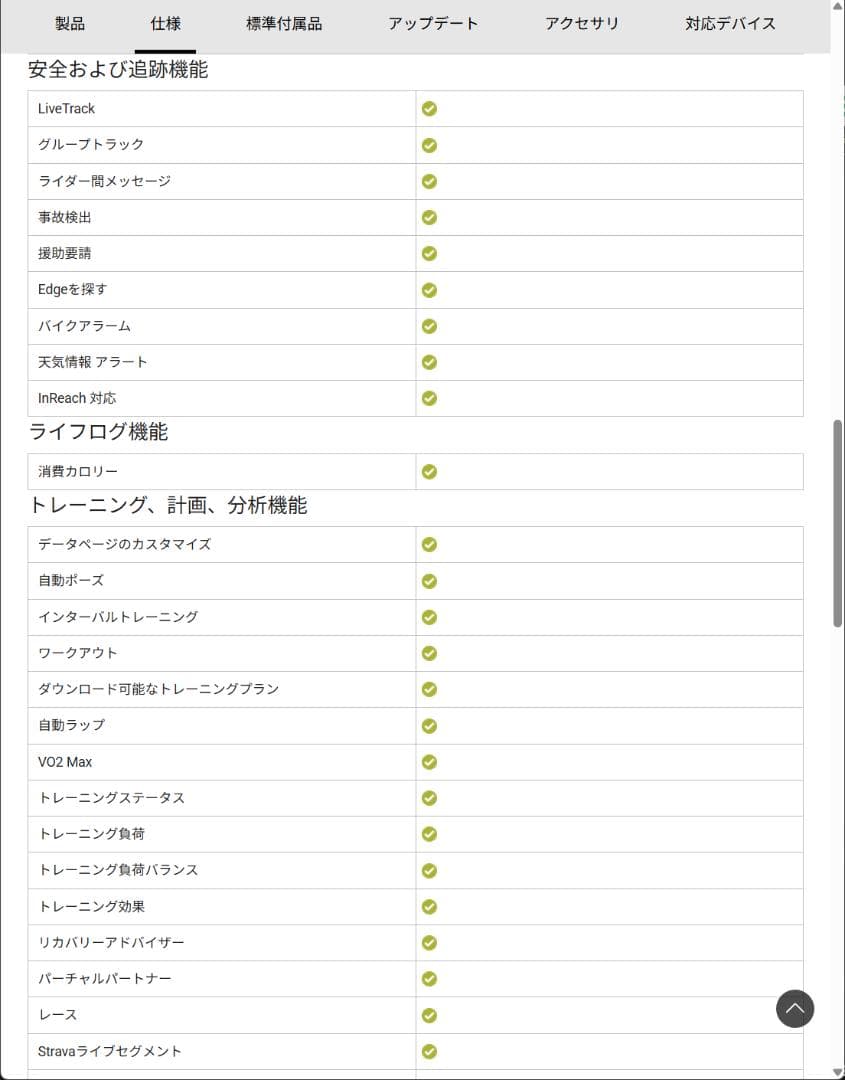Viewport: 845px width, 1080px height.
Task: Open the アップデート section
Action: point(434,24)
